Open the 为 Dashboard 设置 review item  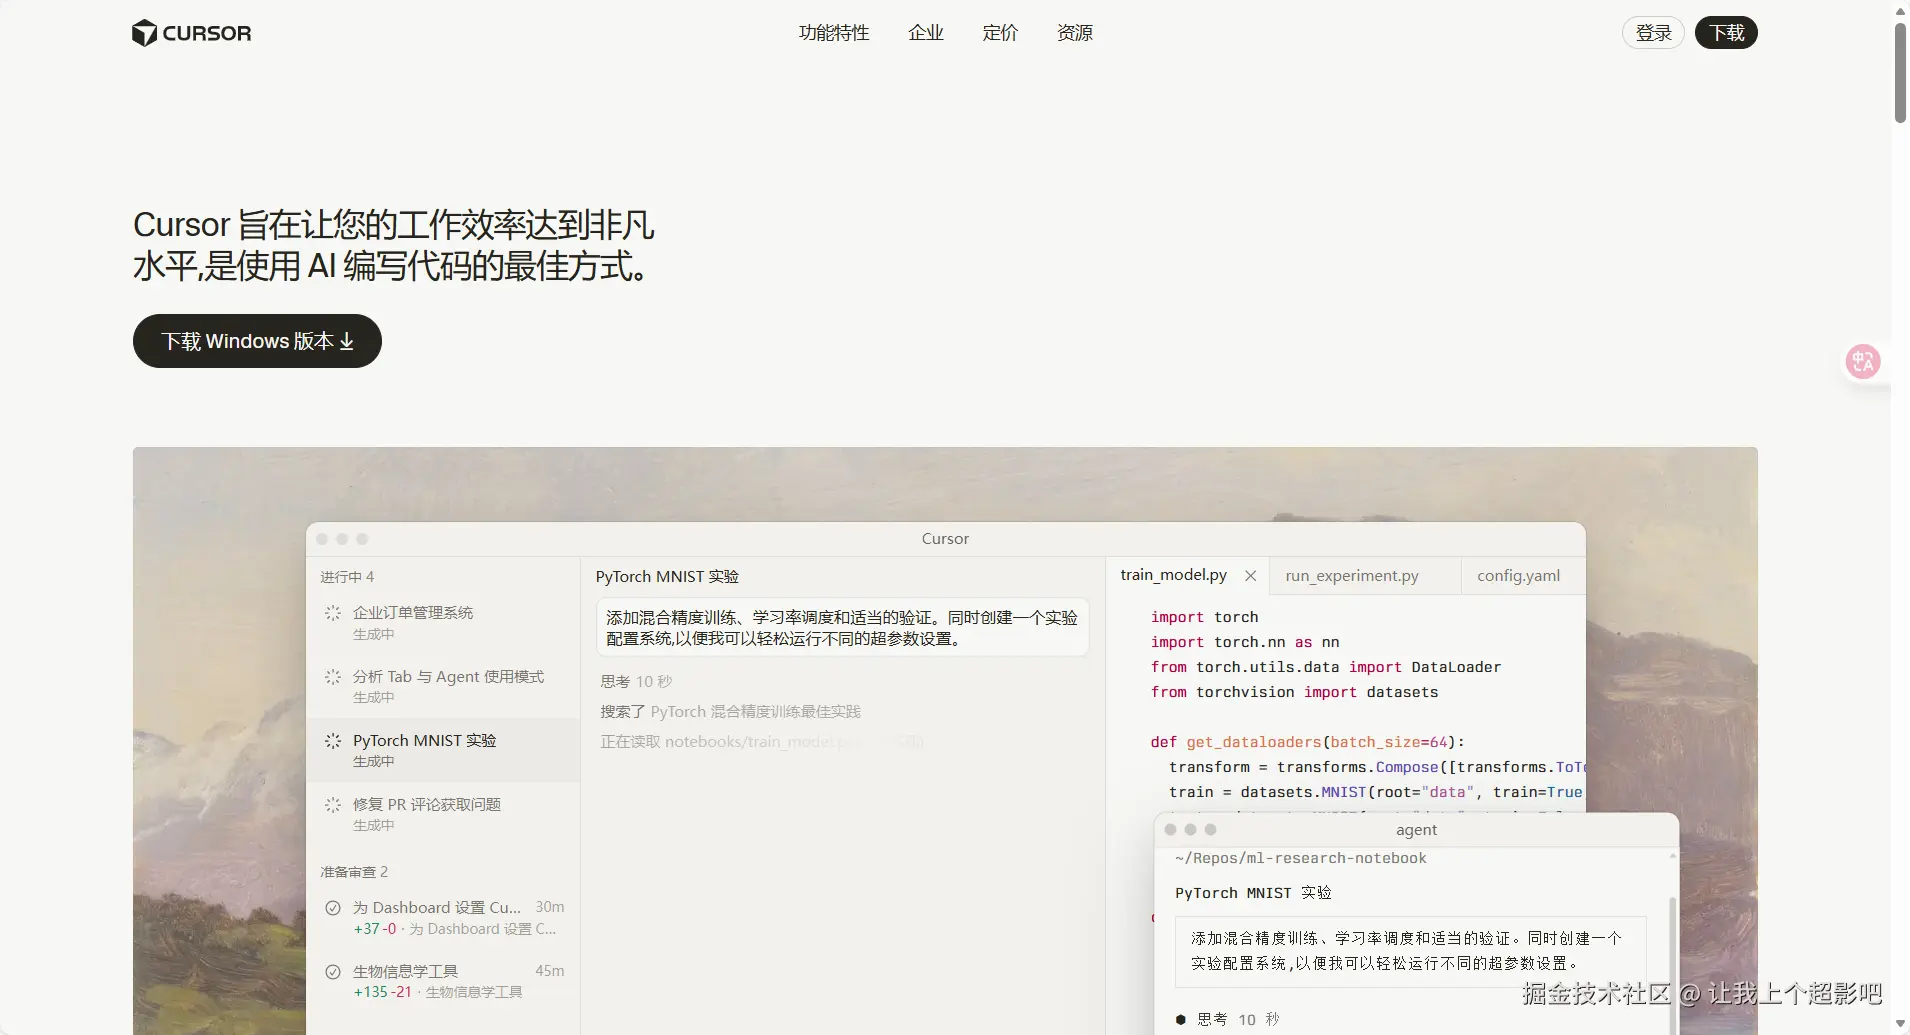(443, 918)
